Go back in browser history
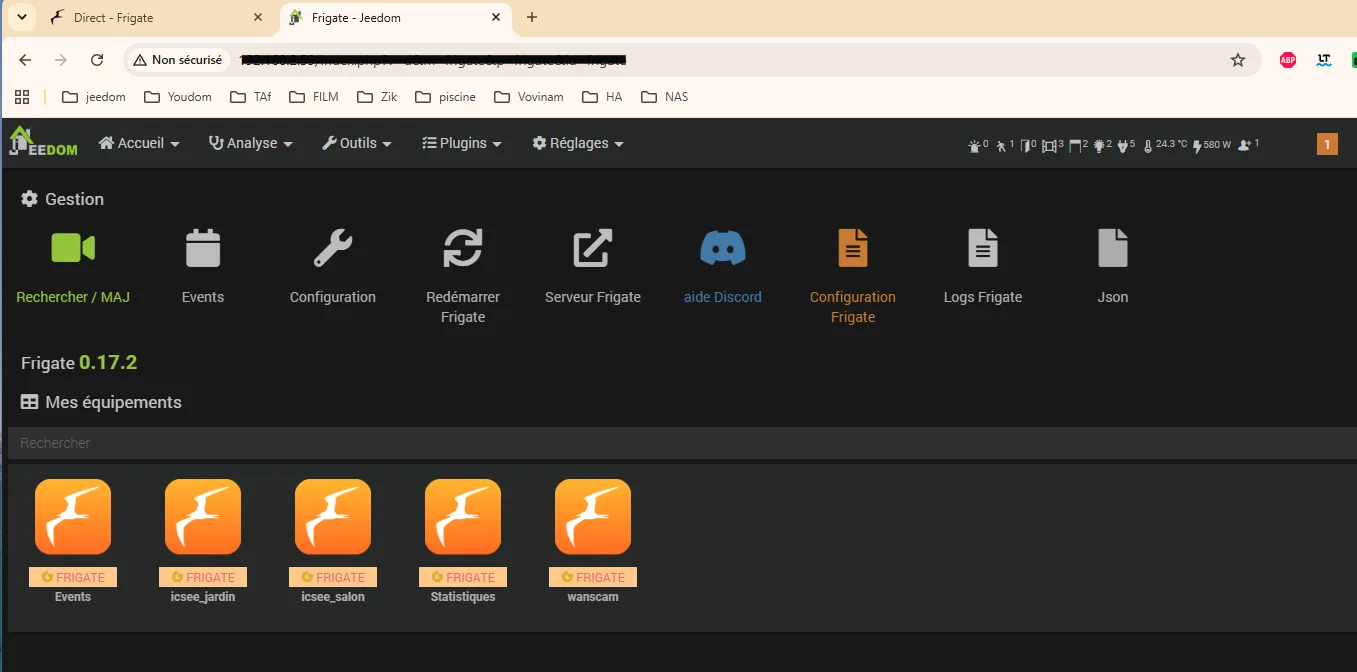 click(25, 60)
